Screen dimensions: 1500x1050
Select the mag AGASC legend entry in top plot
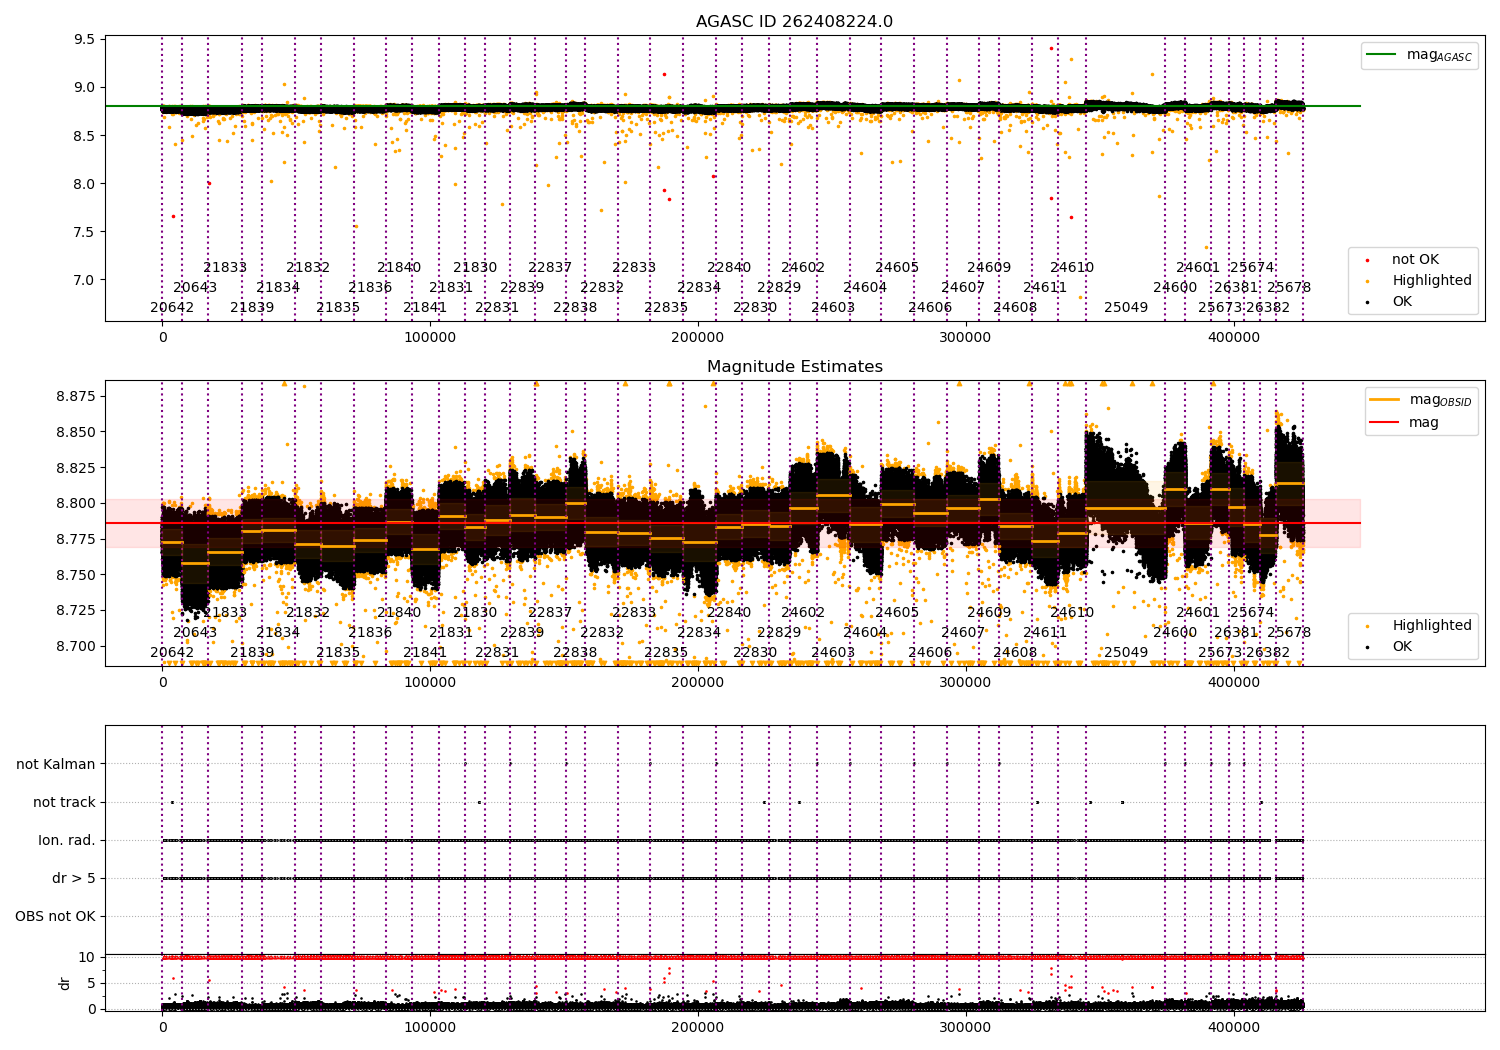1421,55
